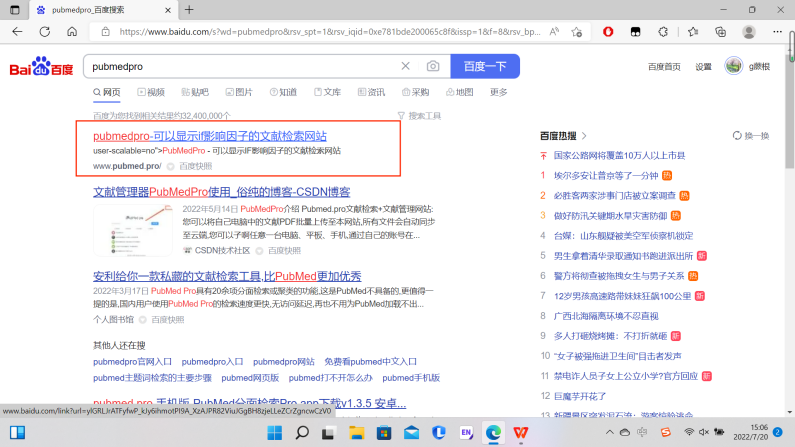The height and width of the screenshot is (447, 795).
Task: Open hot topic 巨魔芋开花了
Action: [580, 396]
